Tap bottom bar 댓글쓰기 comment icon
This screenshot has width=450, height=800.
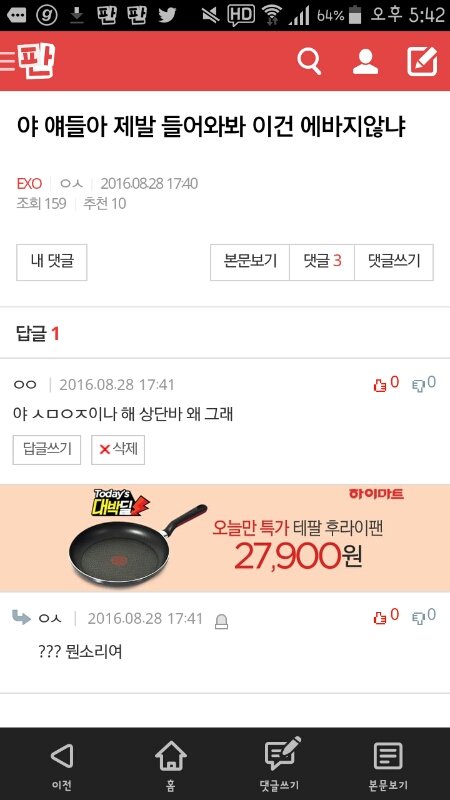point(280,765)
